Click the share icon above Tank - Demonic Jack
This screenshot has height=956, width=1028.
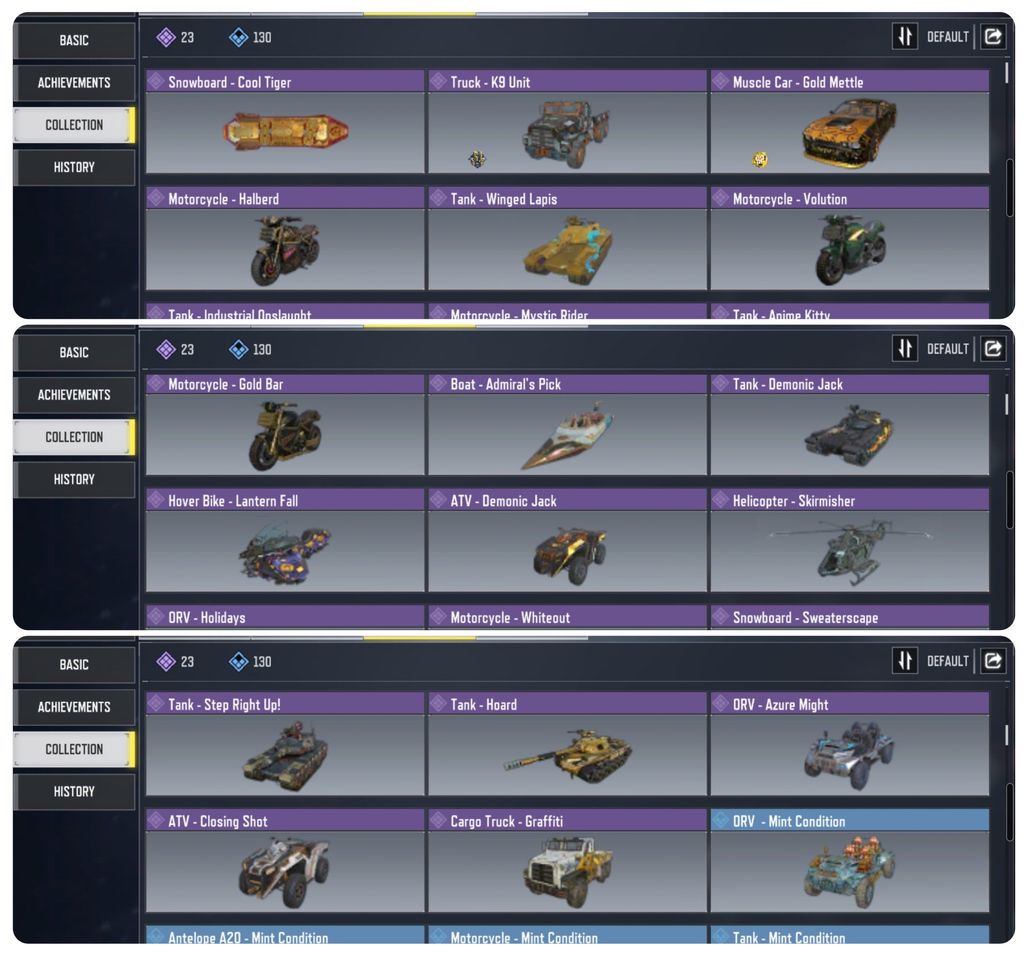pos(993,349)
